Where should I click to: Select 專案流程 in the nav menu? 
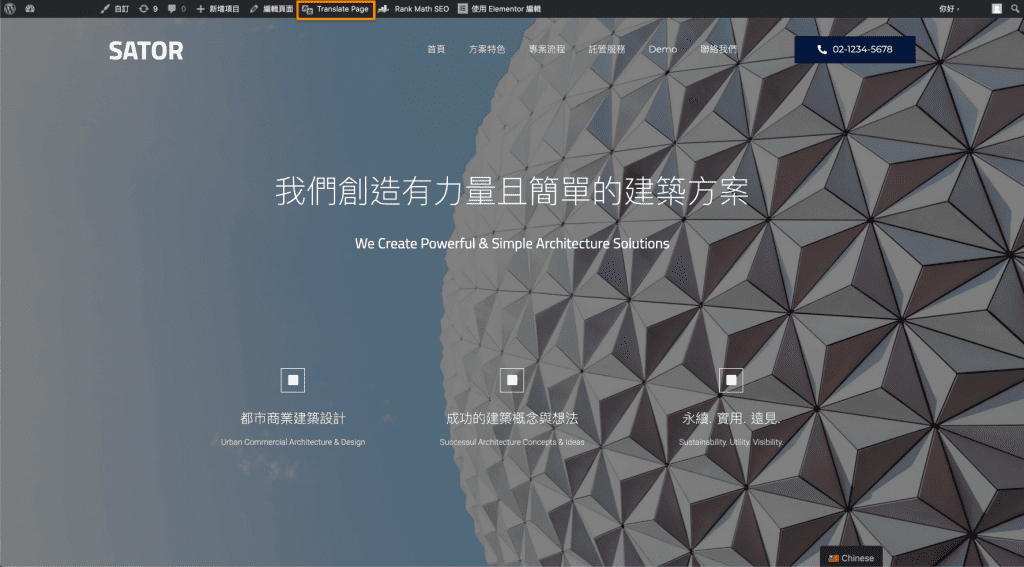click(x=547, y=49)
